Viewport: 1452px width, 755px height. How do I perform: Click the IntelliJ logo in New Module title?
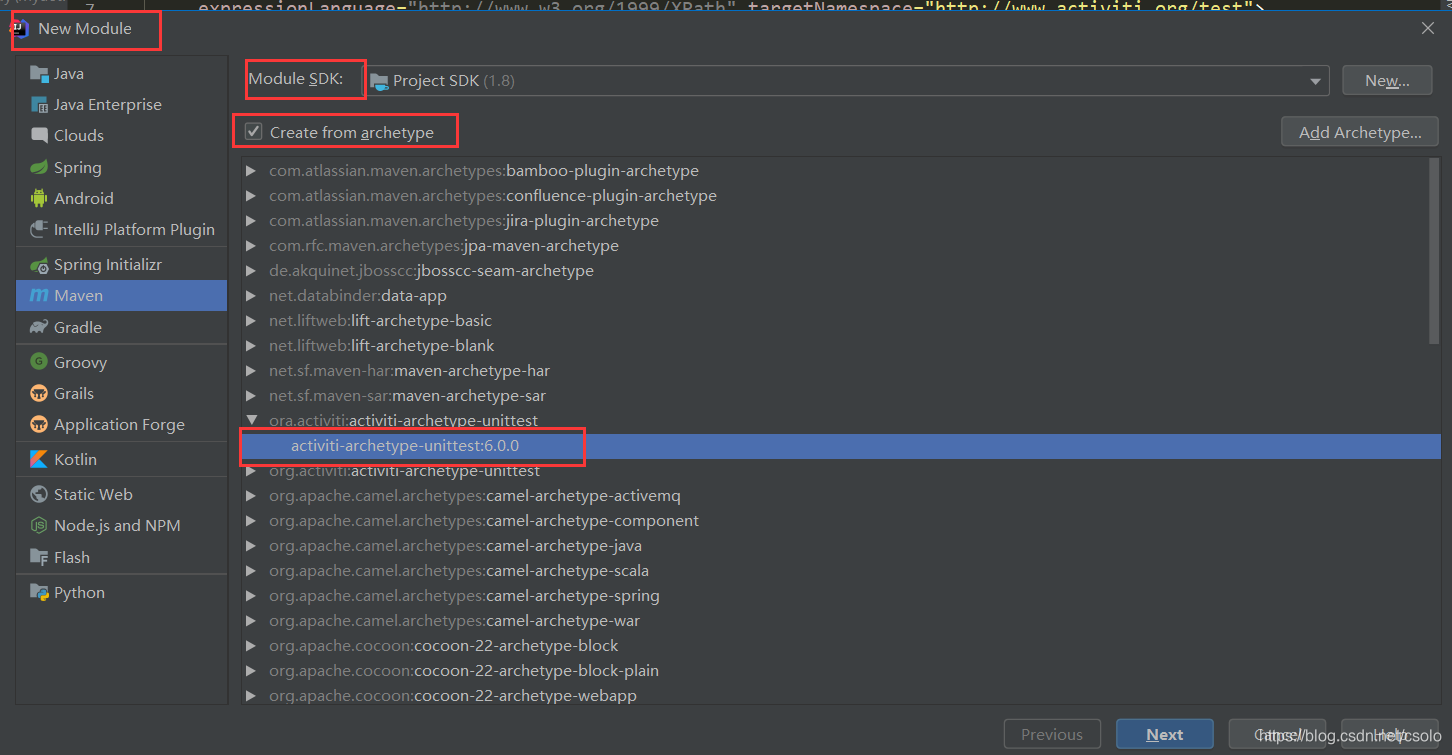(x=21, y=28)
